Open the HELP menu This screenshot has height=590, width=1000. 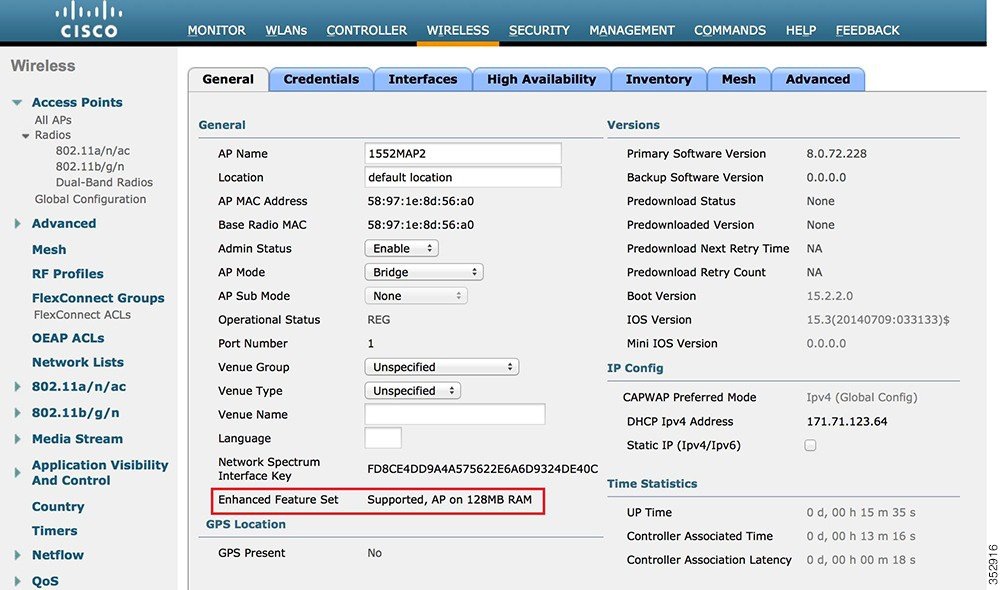800,30
